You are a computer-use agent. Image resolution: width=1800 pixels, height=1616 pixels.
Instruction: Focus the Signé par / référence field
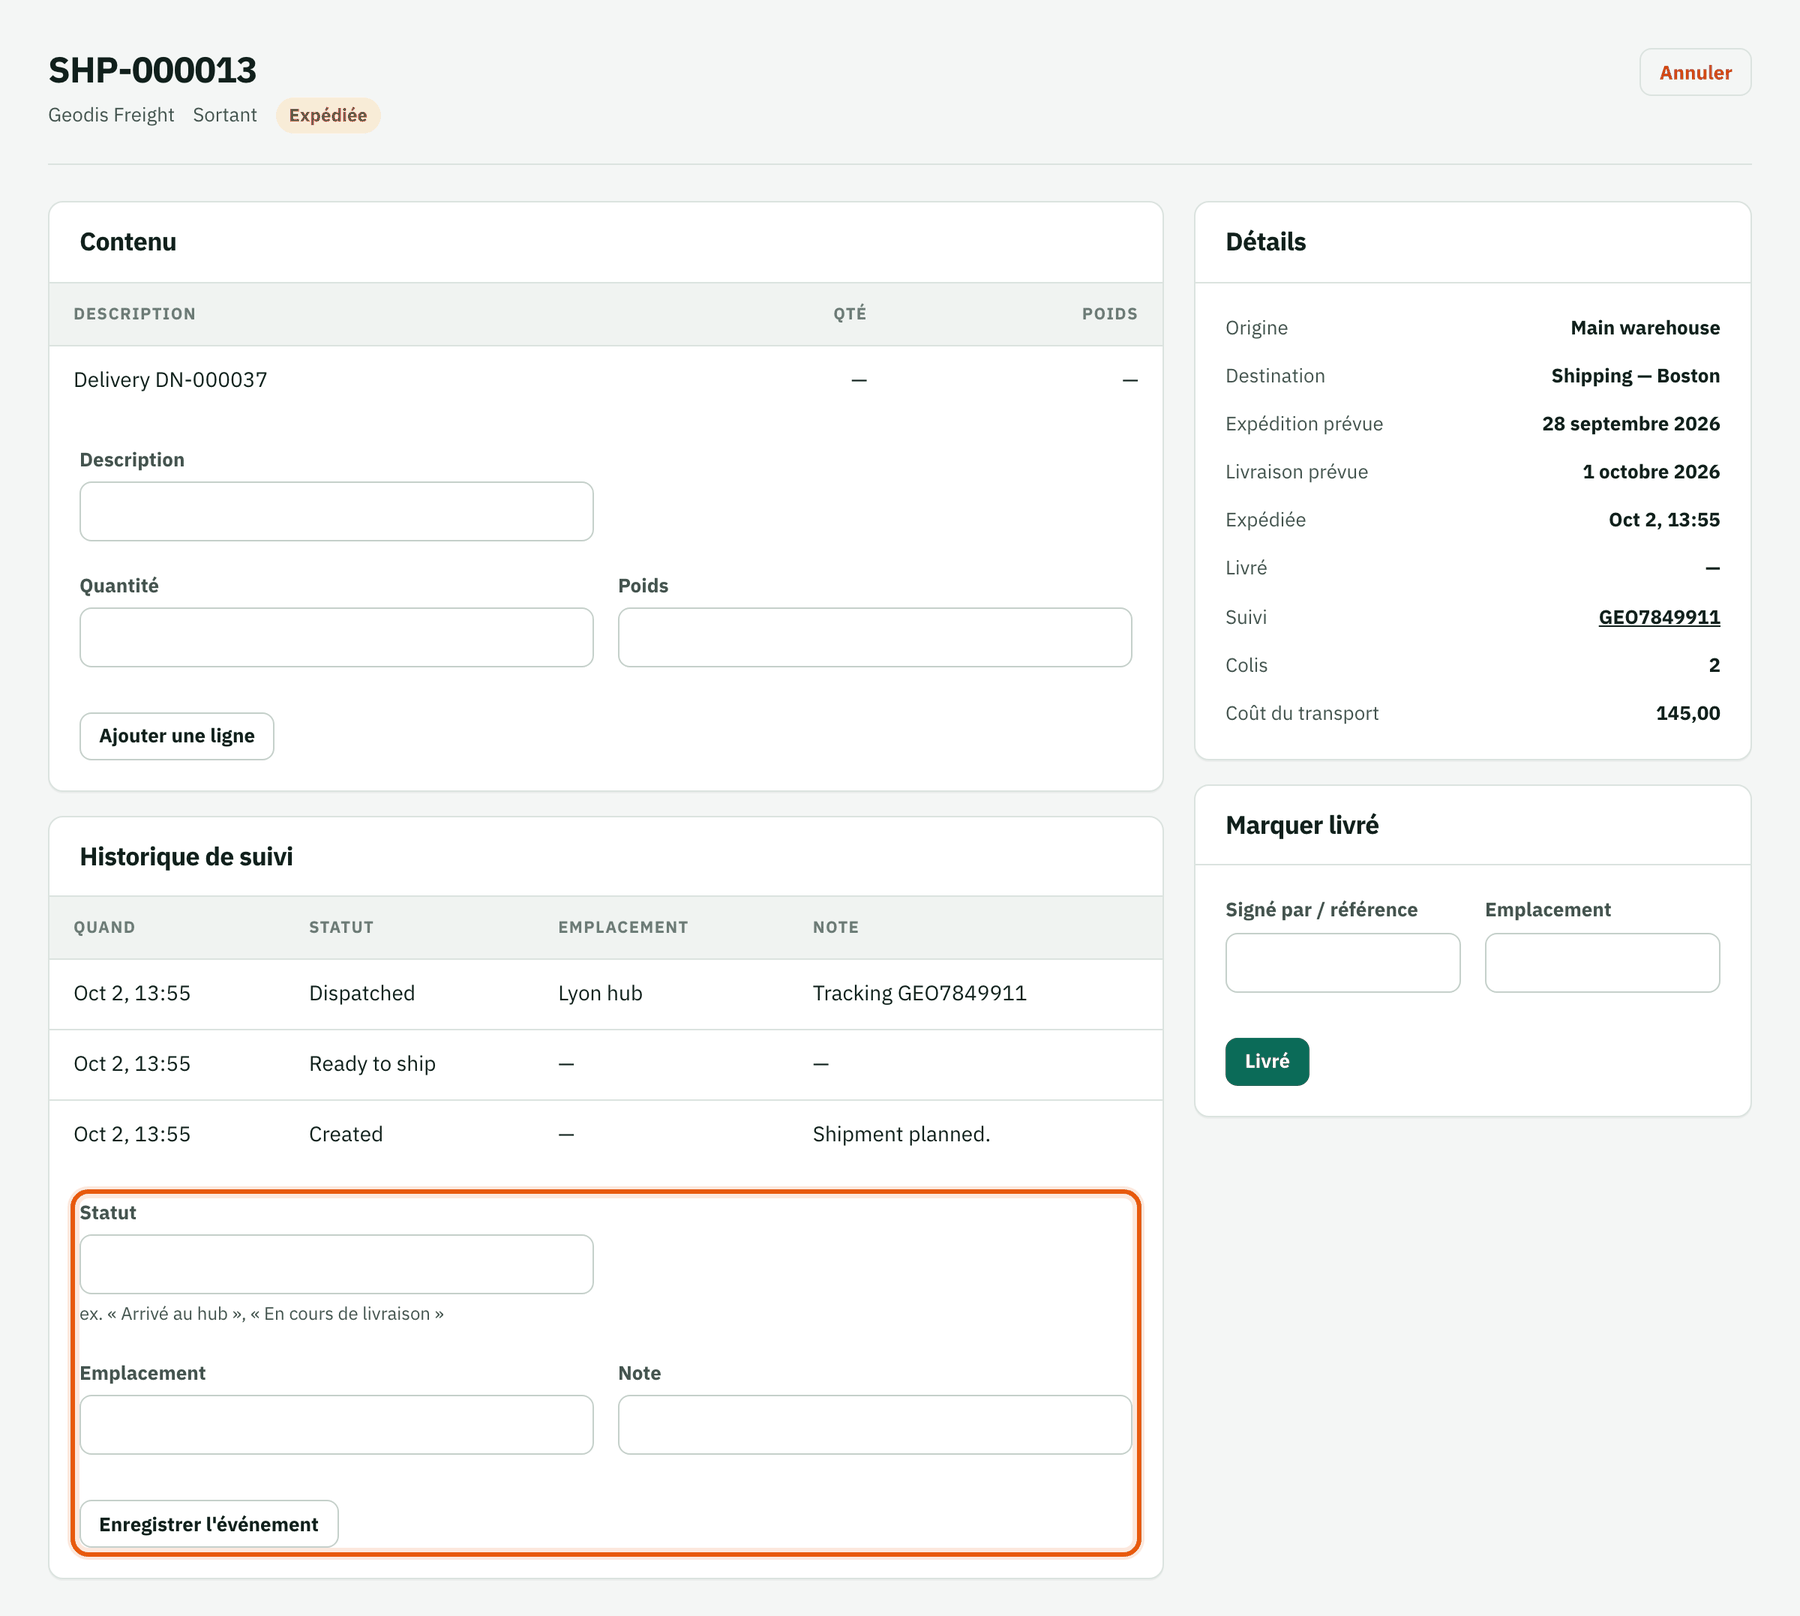coord(1343,963)
